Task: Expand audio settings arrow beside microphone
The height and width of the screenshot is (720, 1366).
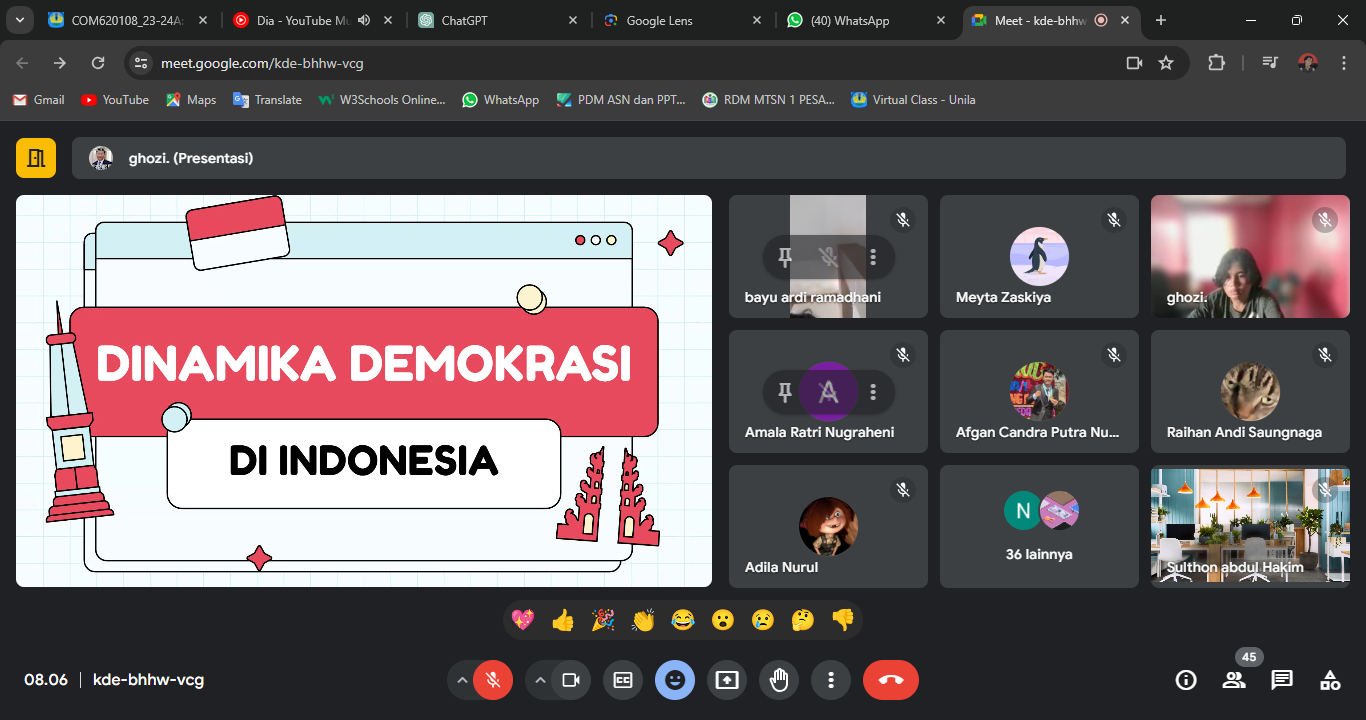Action: (462, 680)
